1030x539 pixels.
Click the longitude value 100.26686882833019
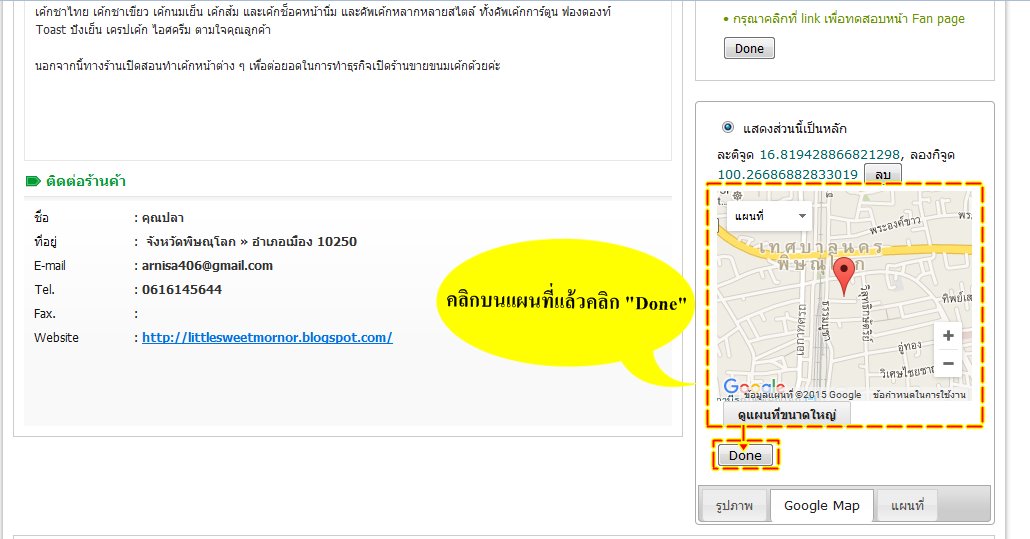787,174
